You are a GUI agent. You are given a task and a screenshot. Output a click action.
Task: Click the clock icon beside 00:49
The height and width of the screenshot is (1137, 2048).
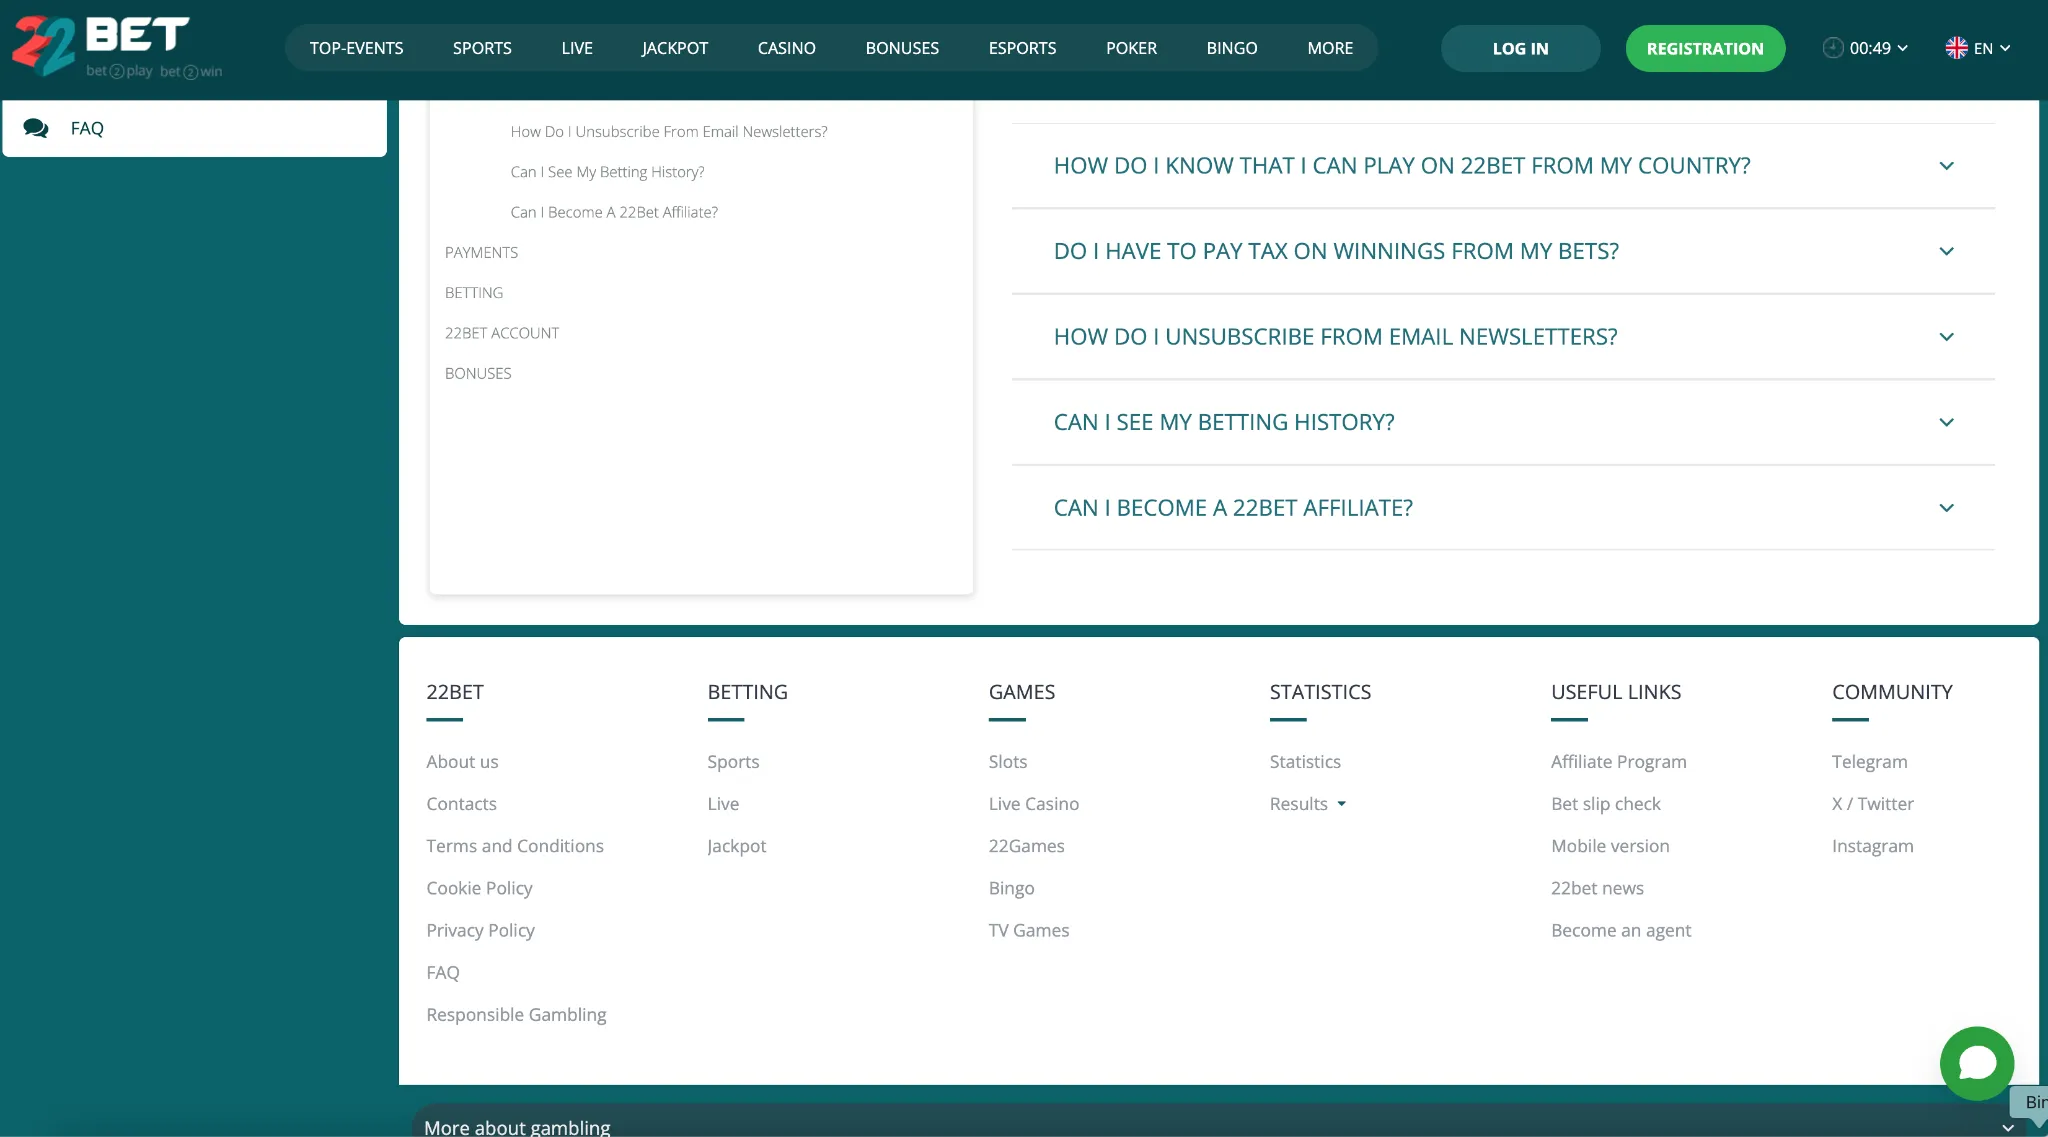coord(1832,48)
